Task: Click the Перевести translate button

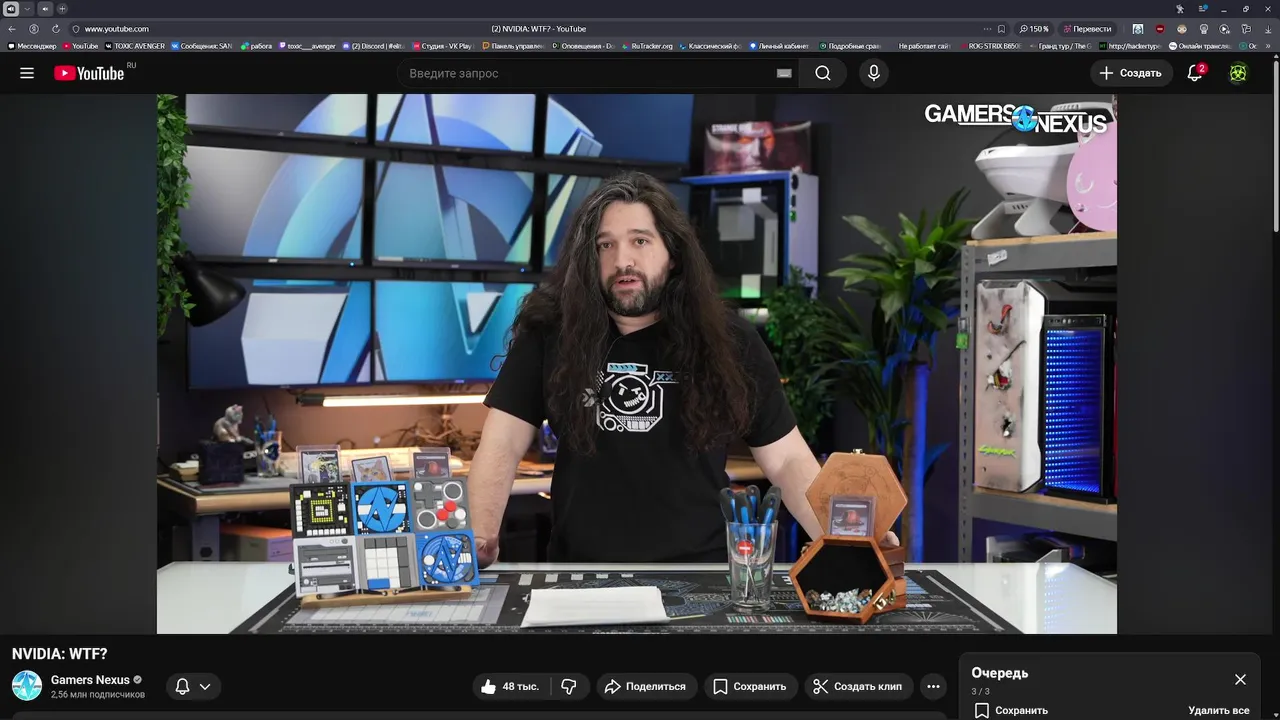Action: point(1087,29)
